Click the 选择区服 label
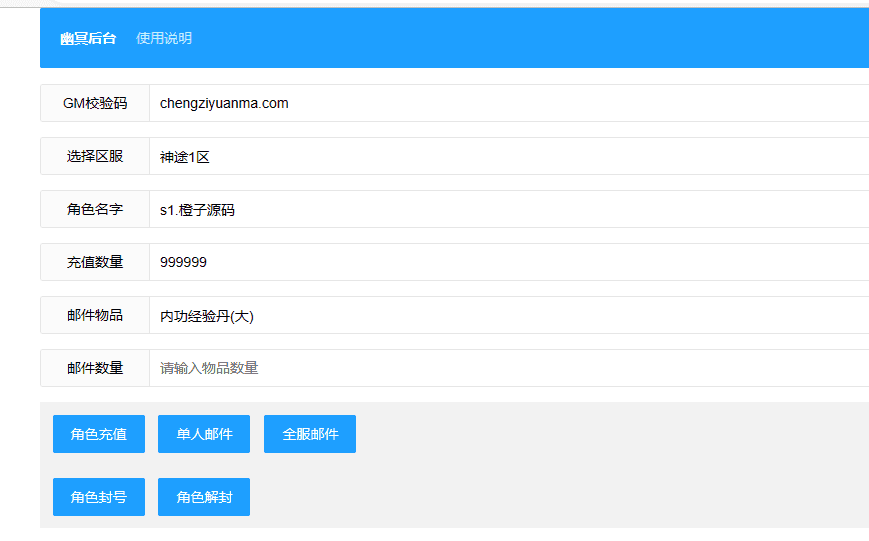Viewport: 869px width, 541px height. 95,156
